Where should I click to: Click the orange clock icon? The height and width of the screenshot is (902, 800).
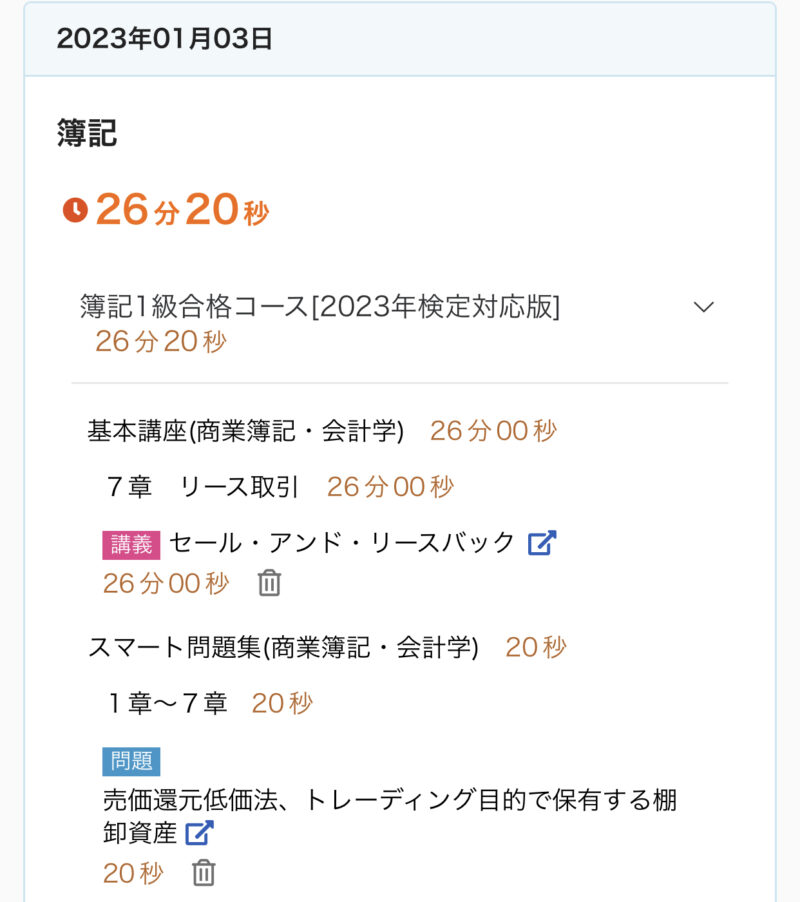[x=75, y=210]
